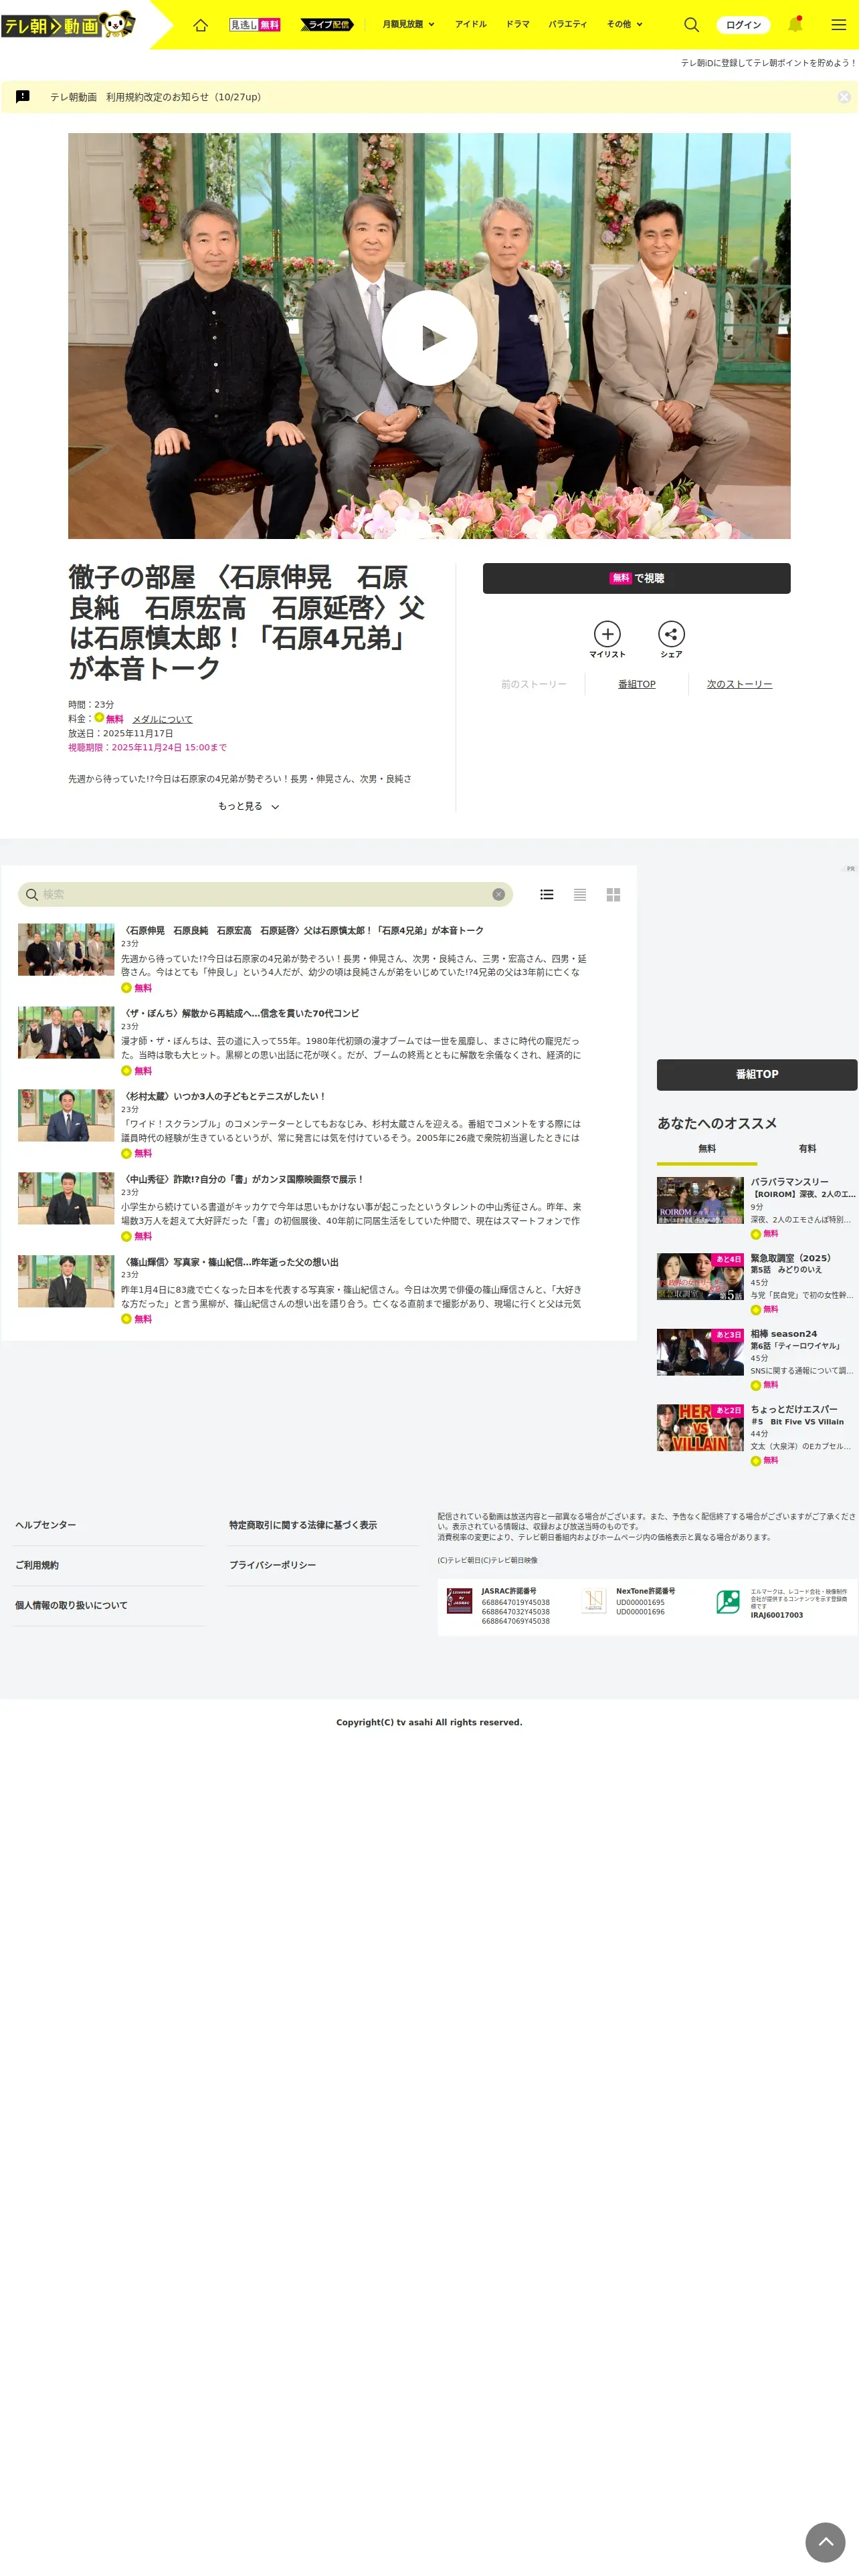
Task: Open 個人情報の取り扱いについて footer link
Action: tap(71, 1605)
